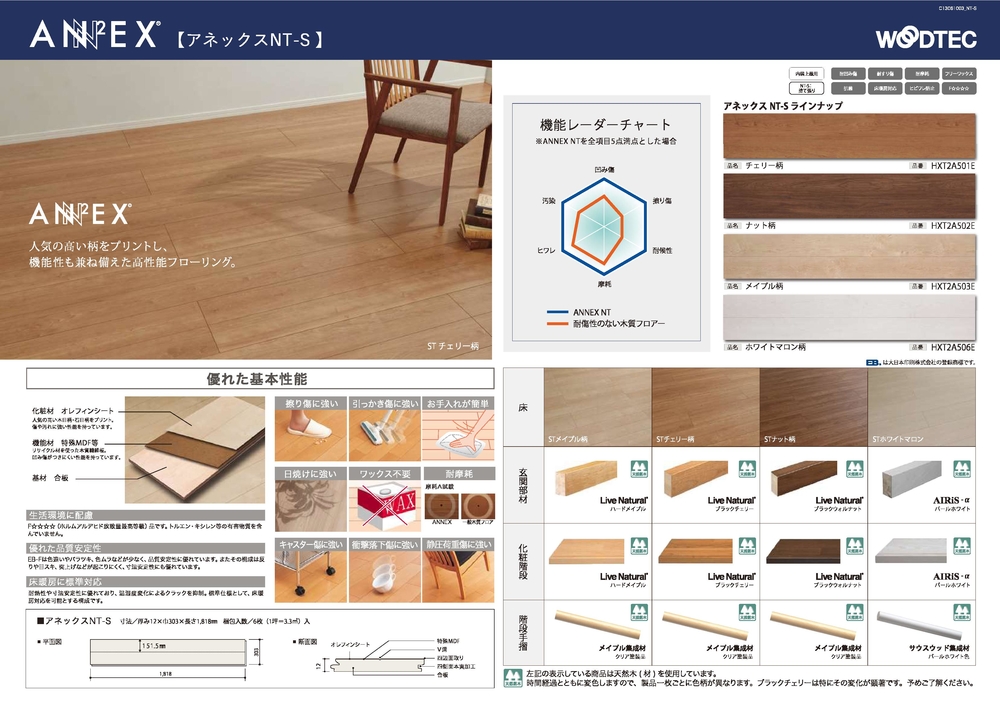Click the 静圧荷重傷に強い chair image
Image resolution: width=1000 pixels, height=707 pixels.
pos(459,576)
